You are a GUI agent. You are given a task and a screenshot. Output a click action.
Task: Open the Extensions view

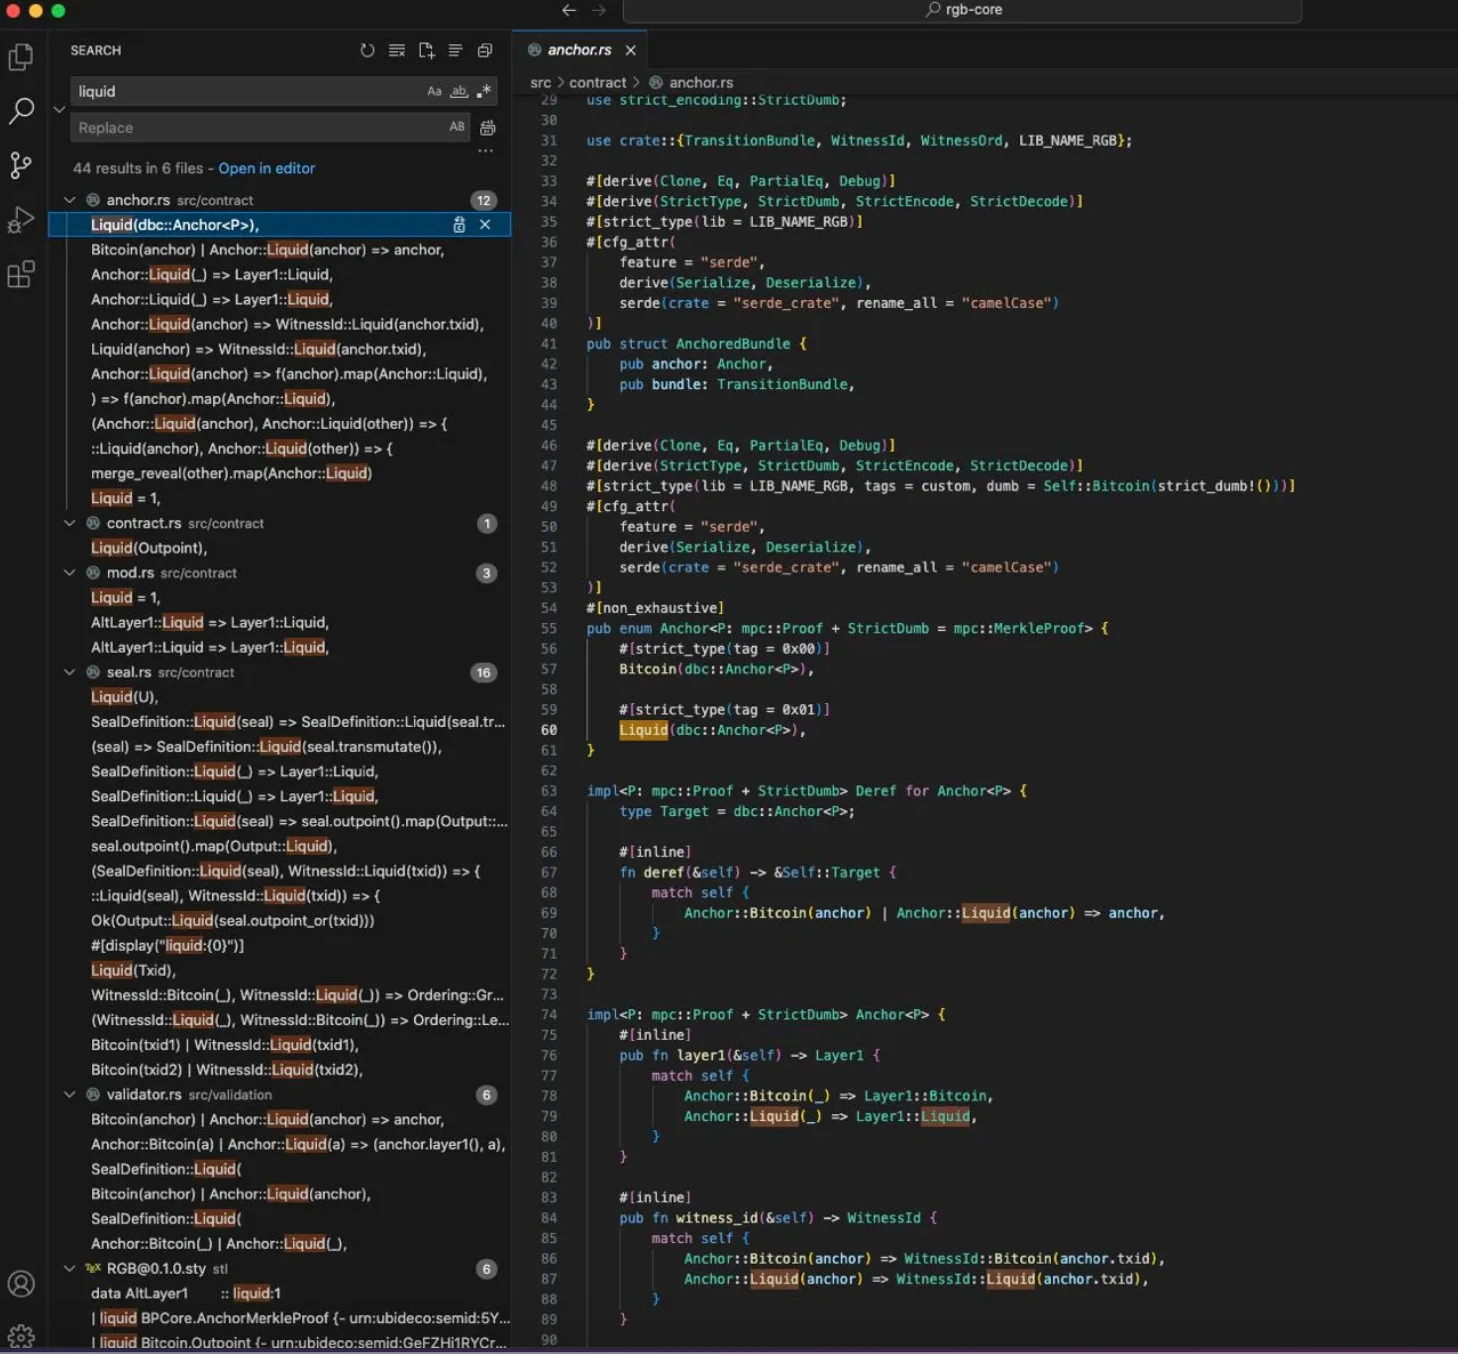(x=21, y=274)
